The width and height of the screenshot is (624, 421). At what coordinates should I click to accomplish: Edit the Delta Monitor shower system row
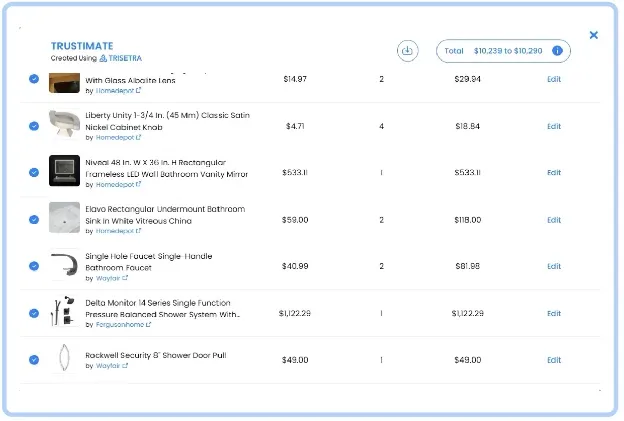point(554,313)
